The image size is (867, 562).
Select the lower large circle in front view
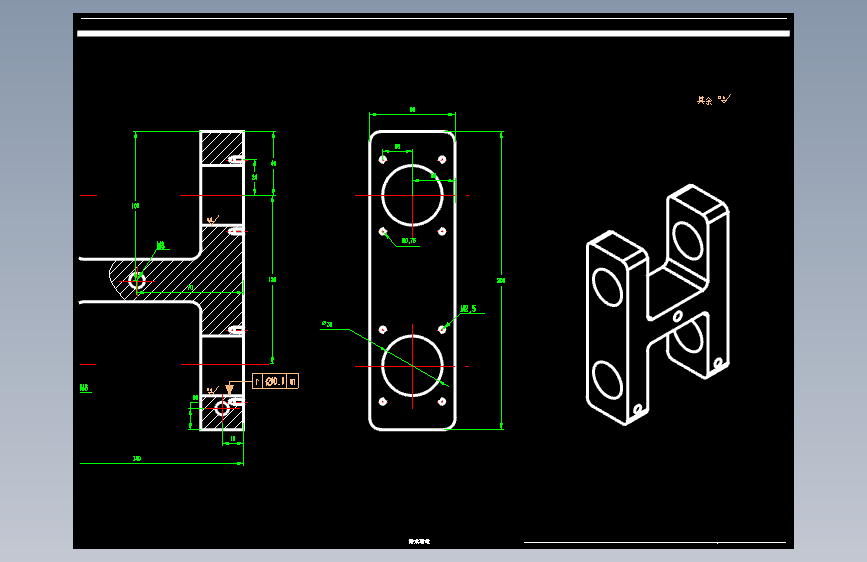pyautogui.click(x=412, y=366)
